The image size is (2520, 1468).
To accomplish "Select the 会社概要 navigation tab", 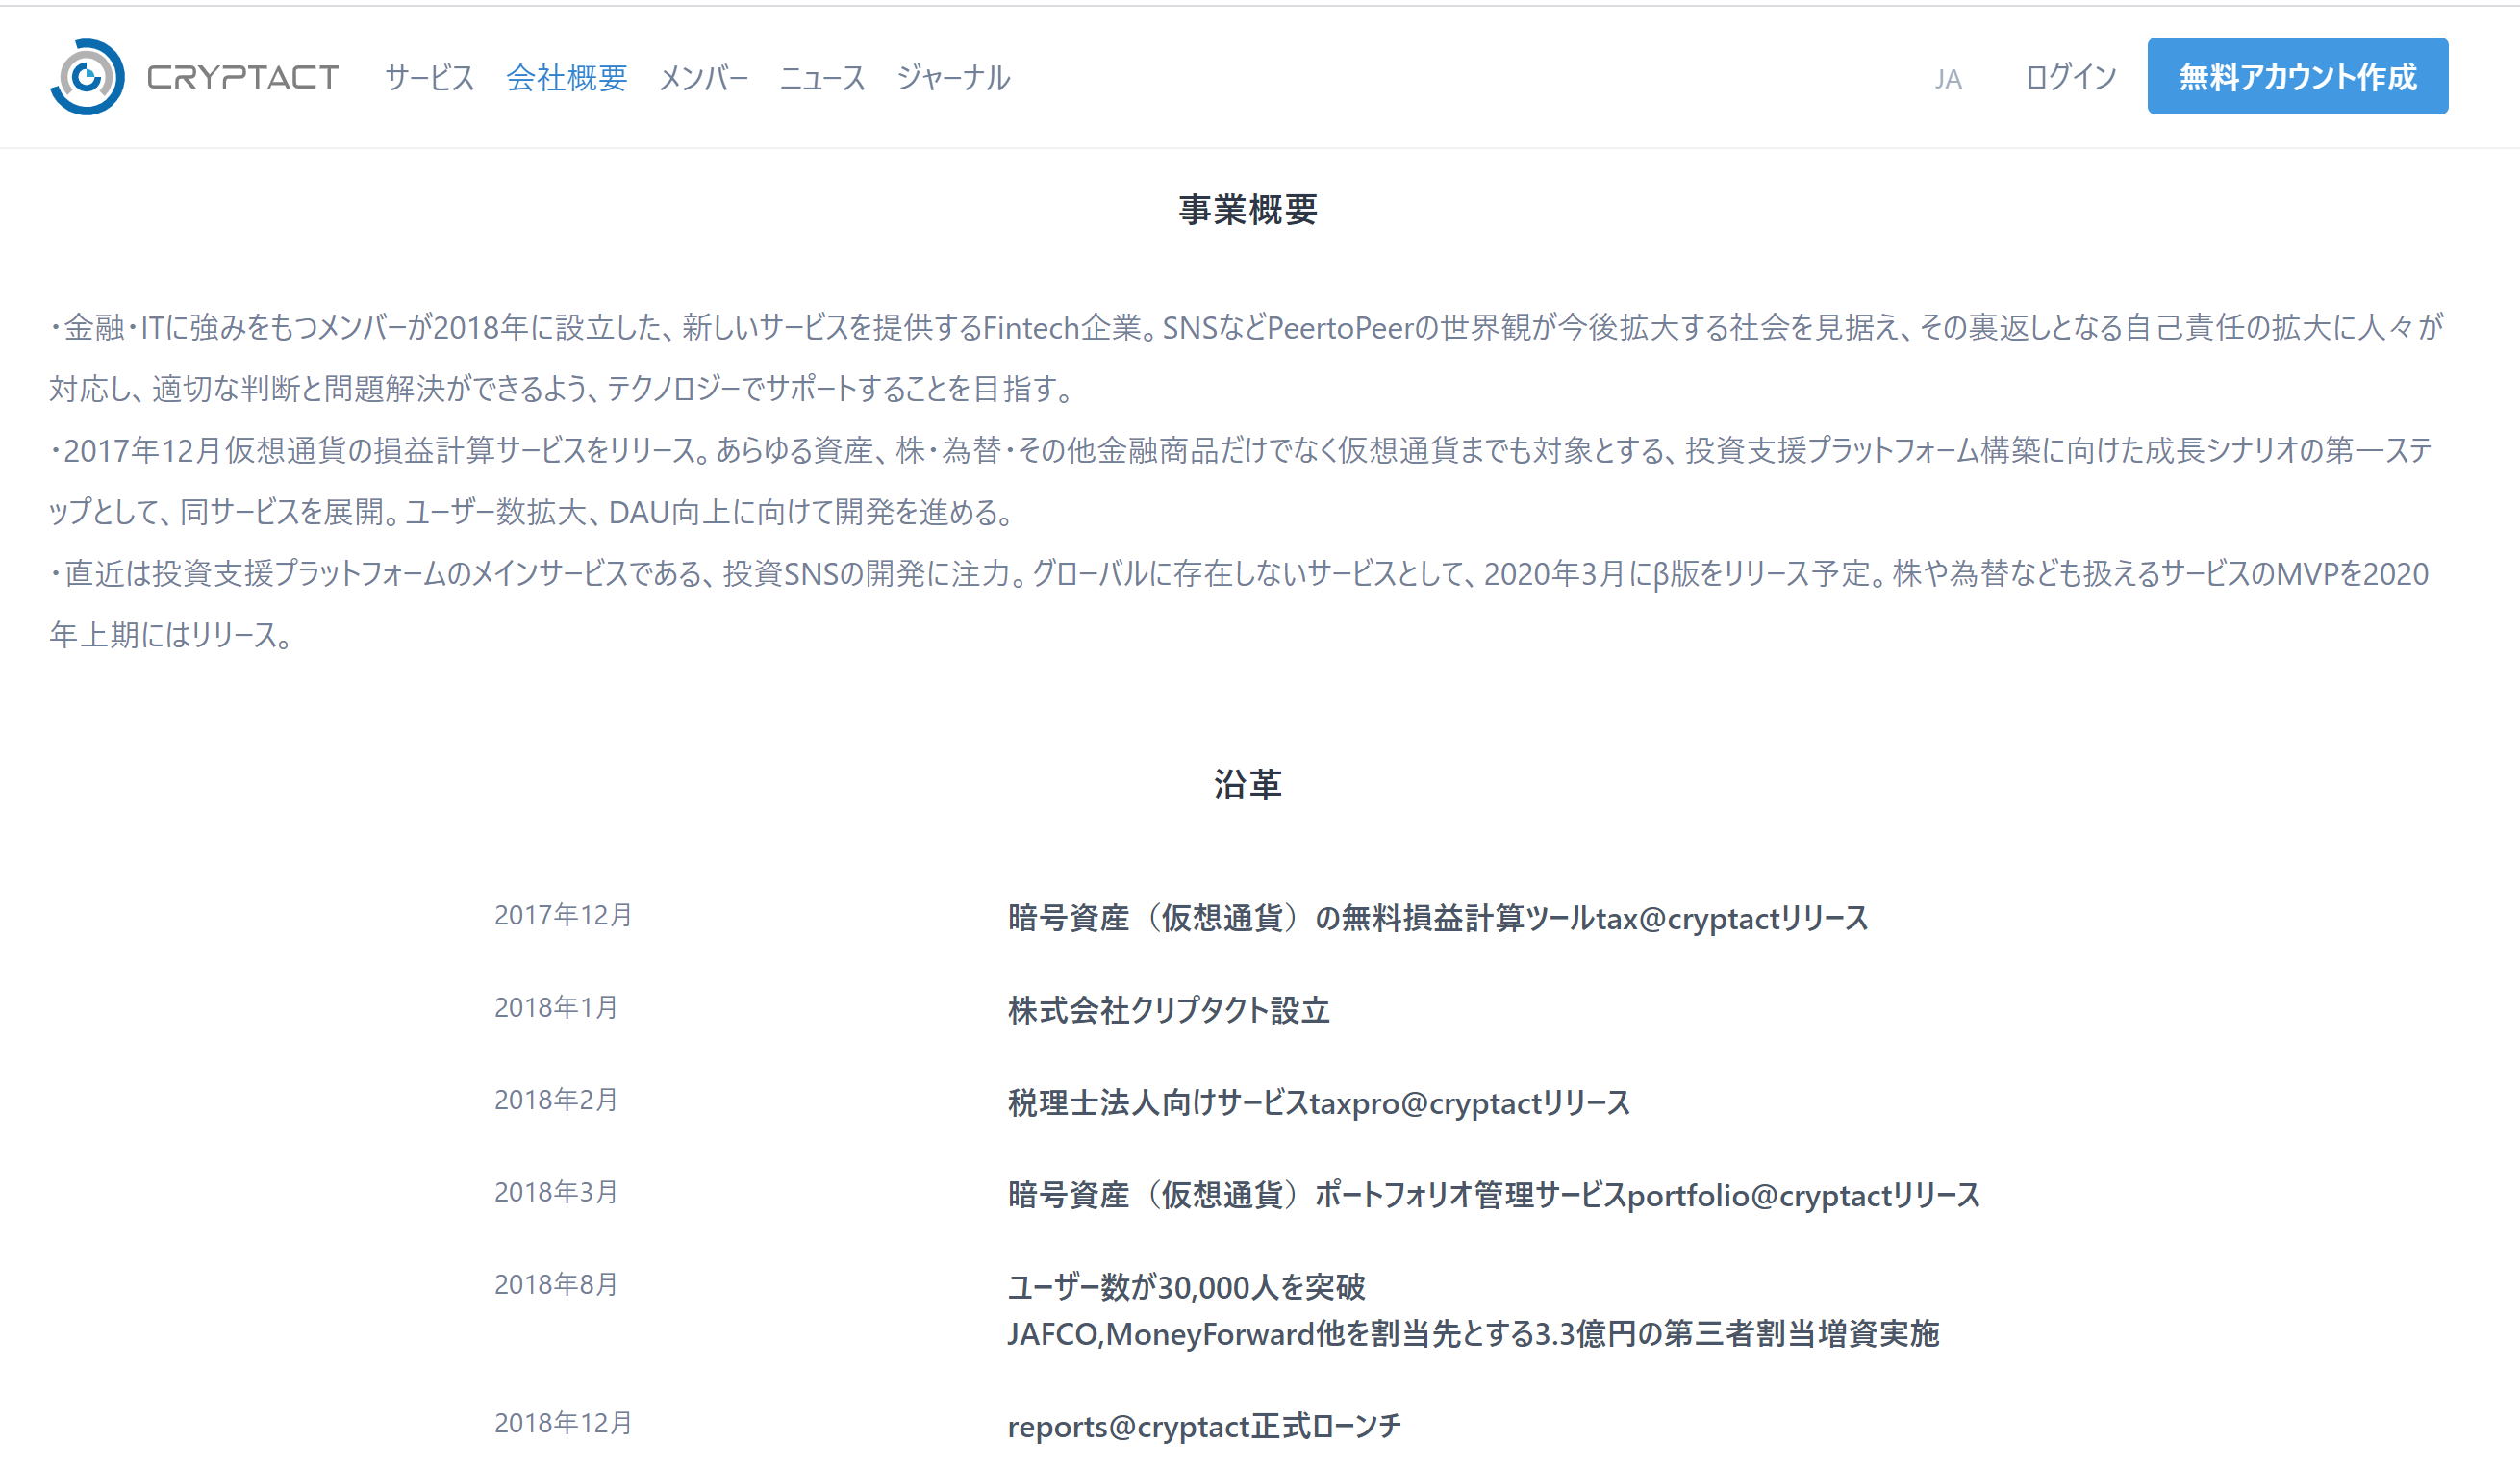I will [x=566, y=77].
